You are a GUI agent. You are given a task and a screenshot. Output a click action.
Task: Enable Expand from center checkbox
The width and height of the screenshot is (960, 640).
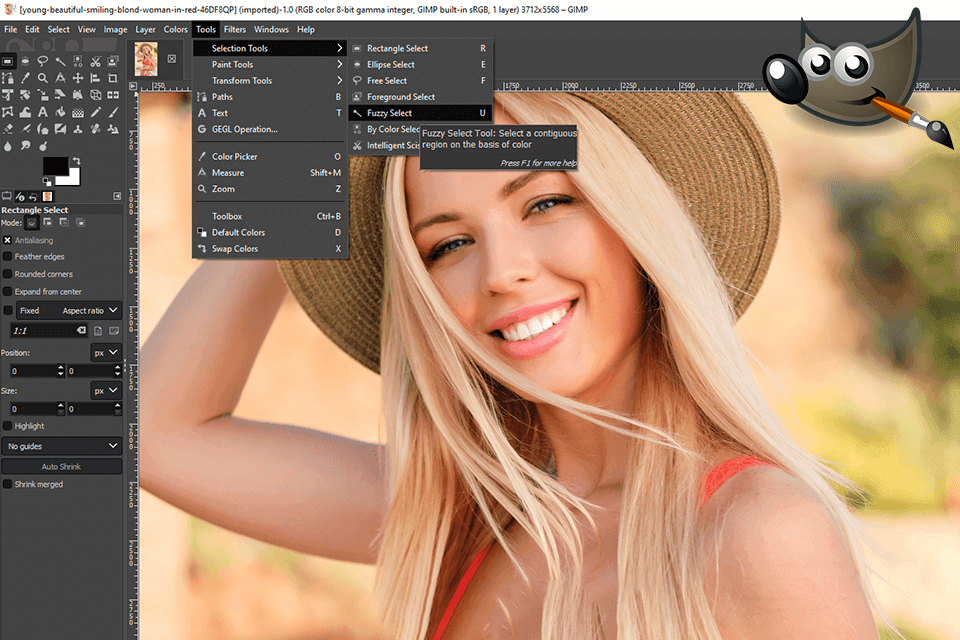pos(7,292)
